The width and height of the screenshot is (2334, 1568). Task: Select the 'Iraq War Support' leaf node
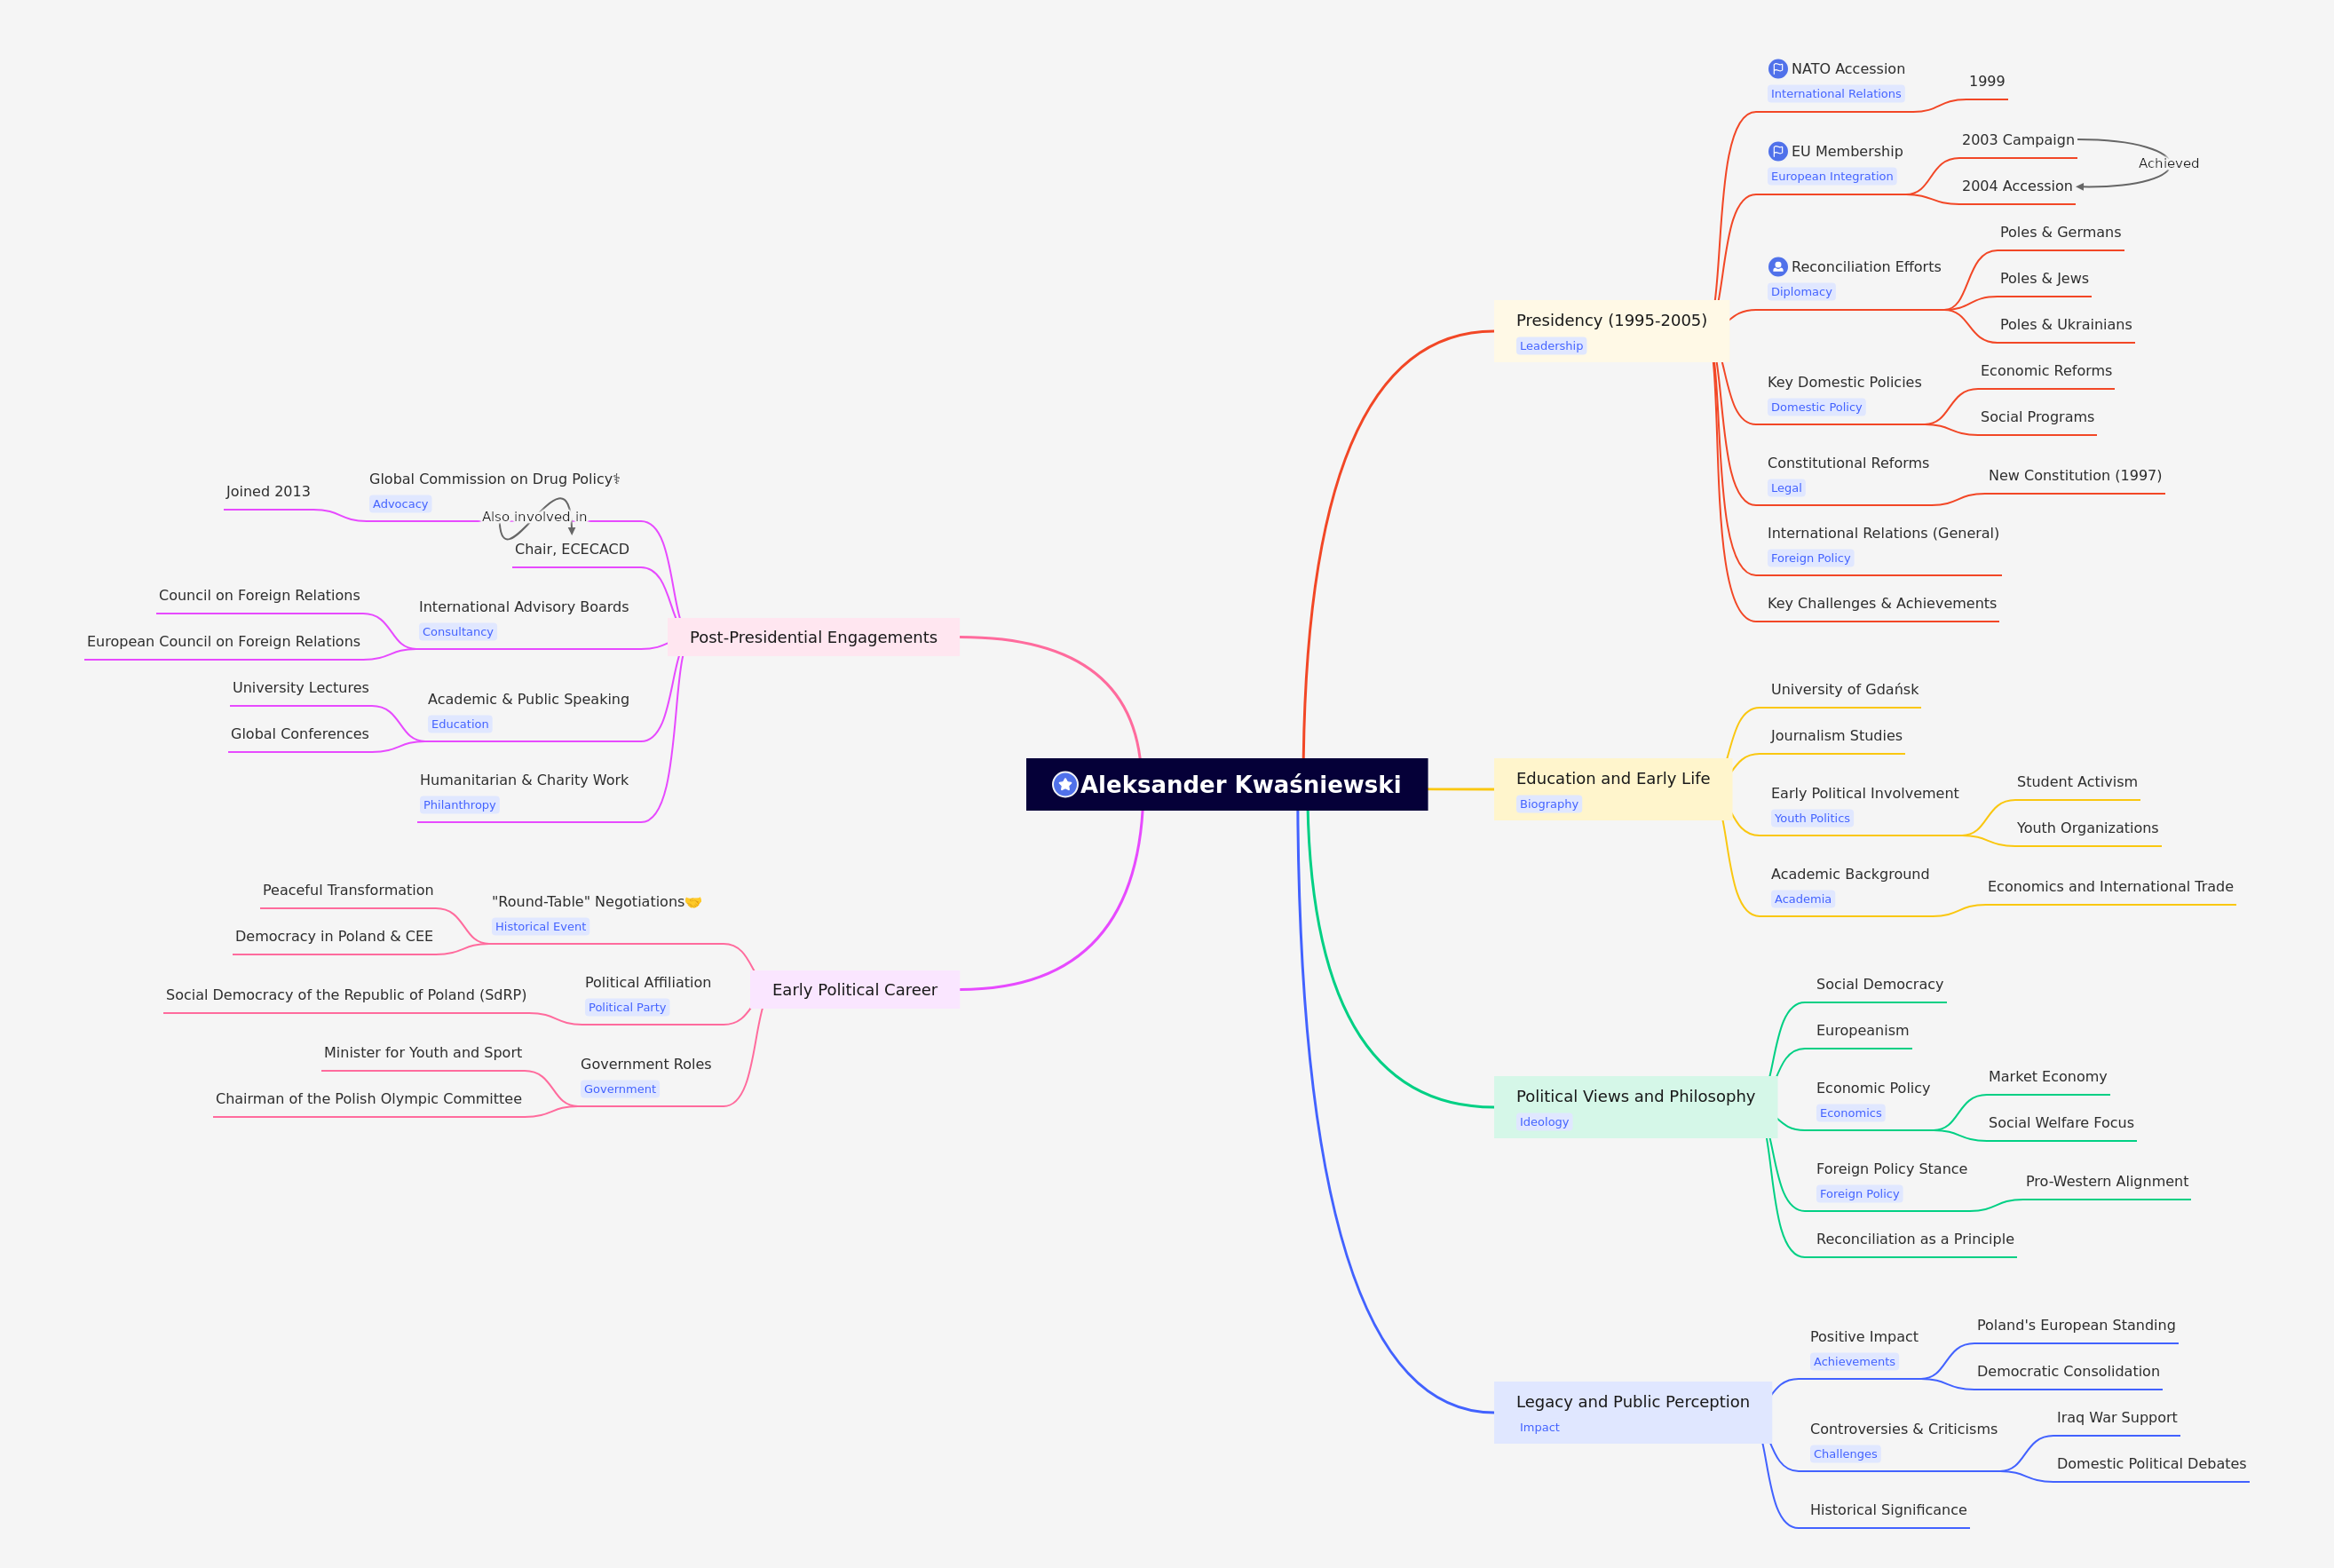[x=2116, y=1418]
